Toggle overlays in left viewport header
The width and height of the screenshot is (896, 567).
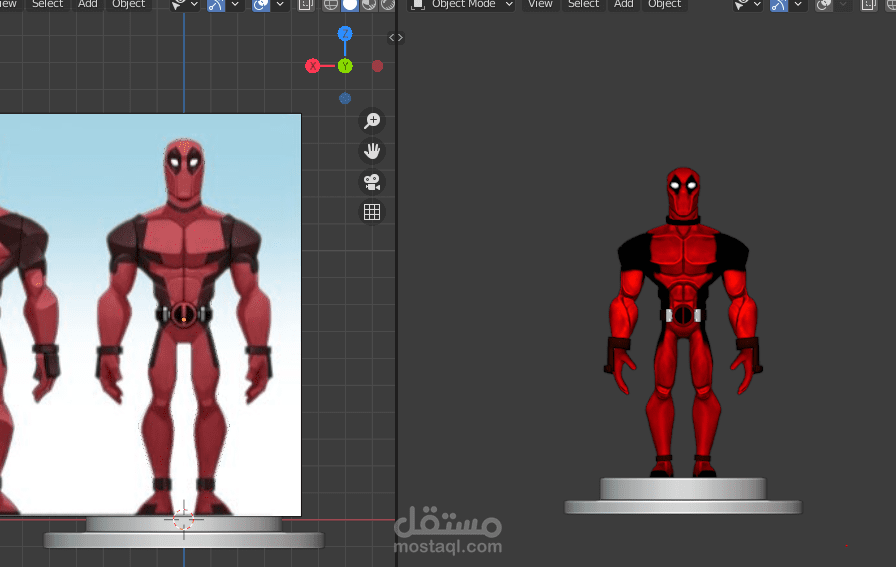tap(261, 5)
